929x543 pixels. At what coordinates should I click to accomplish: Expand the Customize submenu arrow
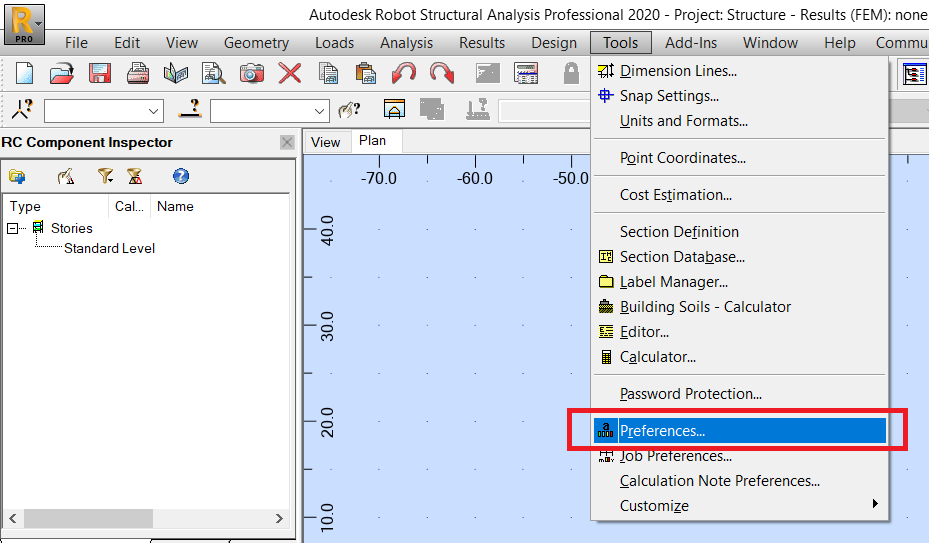coord(875,504)
